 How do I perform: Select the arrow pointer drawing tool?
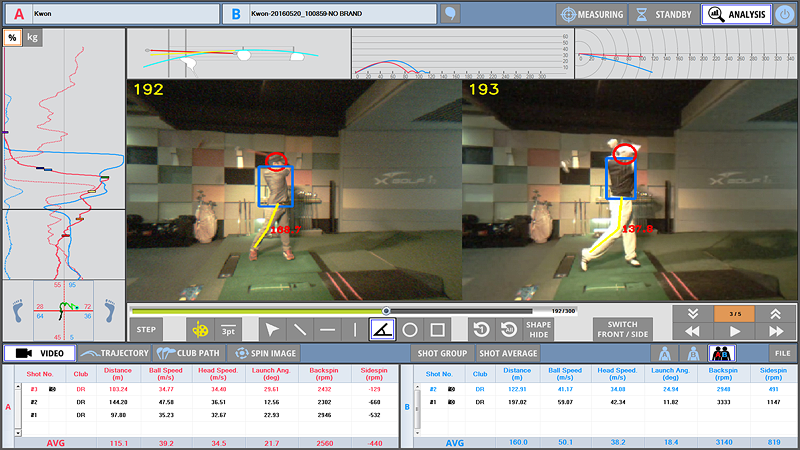[272, 330]
